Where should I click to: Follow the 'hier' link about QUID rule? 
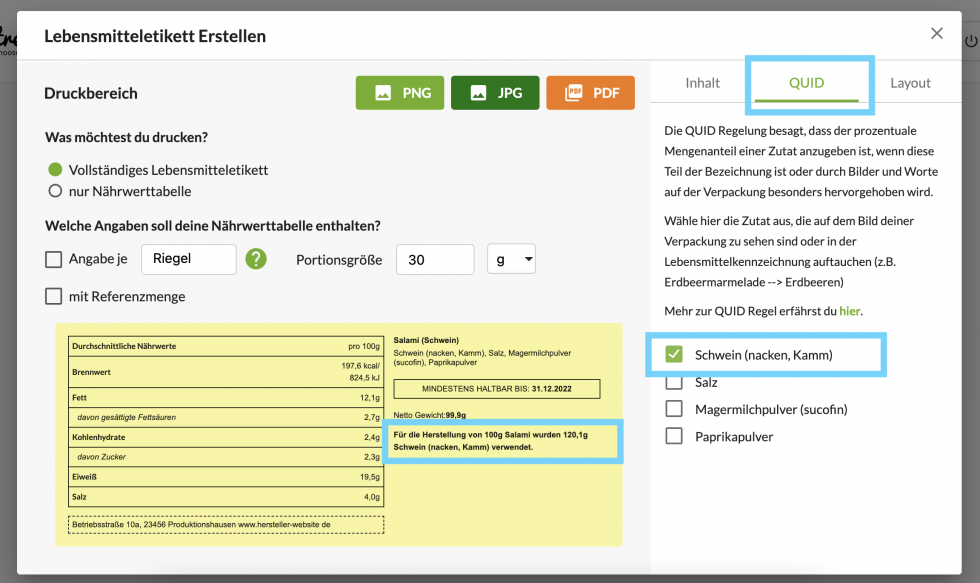(x=849, y=311)
